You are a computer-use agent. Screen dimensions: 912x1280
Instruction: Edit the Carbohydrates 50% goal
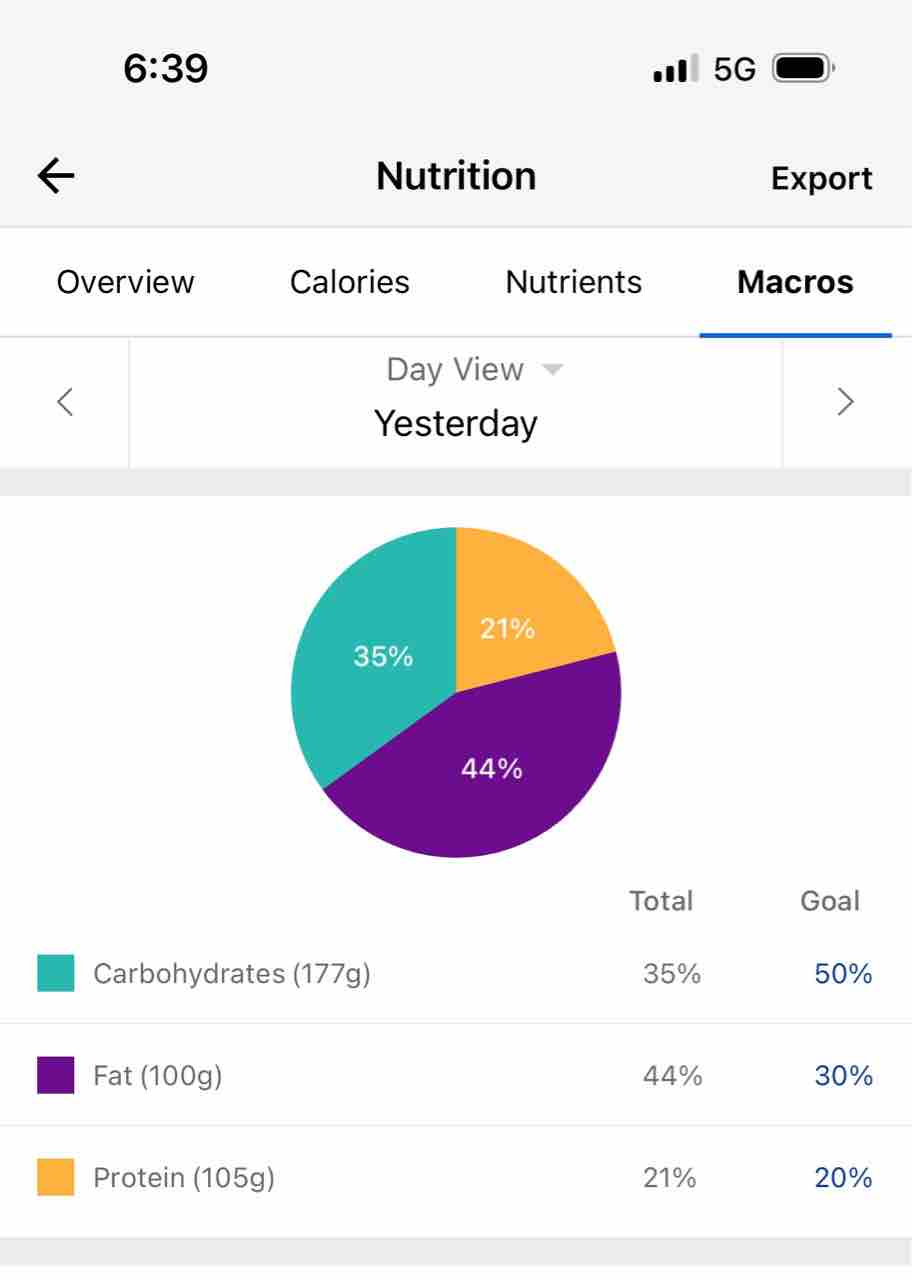coord(843,974)
